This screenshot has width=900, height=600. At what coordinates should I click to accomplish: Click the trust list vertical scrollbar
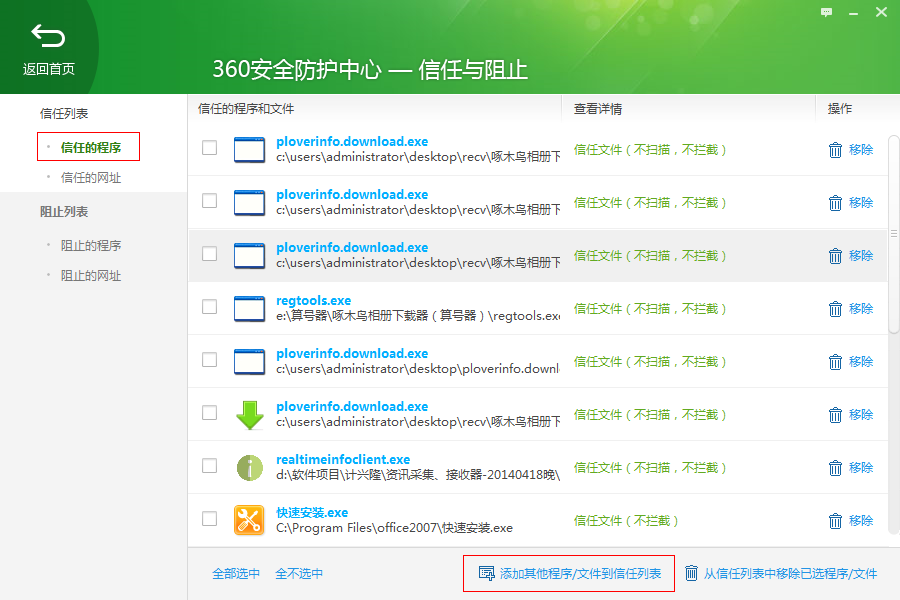(894, 234)
